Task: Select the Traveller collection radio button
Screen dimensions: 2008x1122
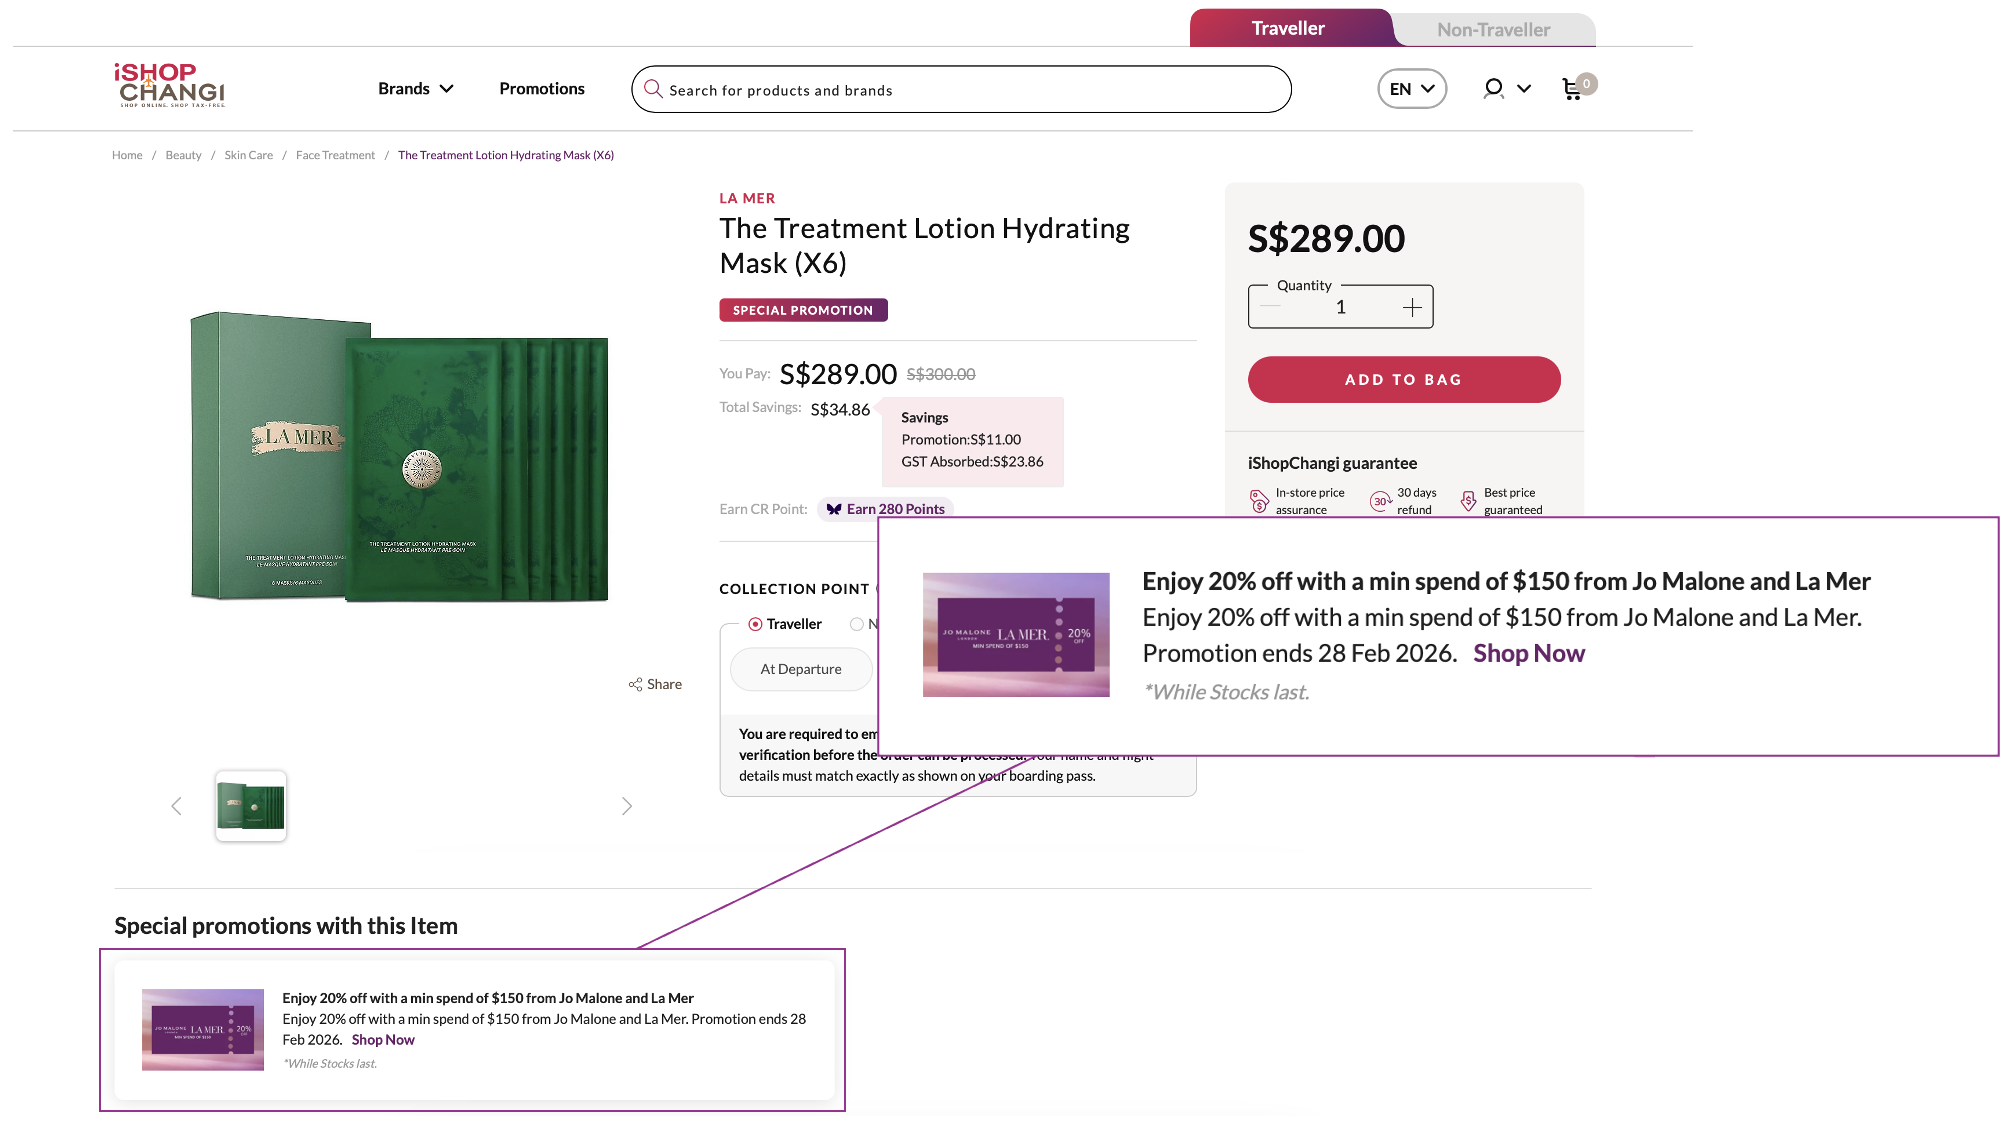Action: coord(755,624)
